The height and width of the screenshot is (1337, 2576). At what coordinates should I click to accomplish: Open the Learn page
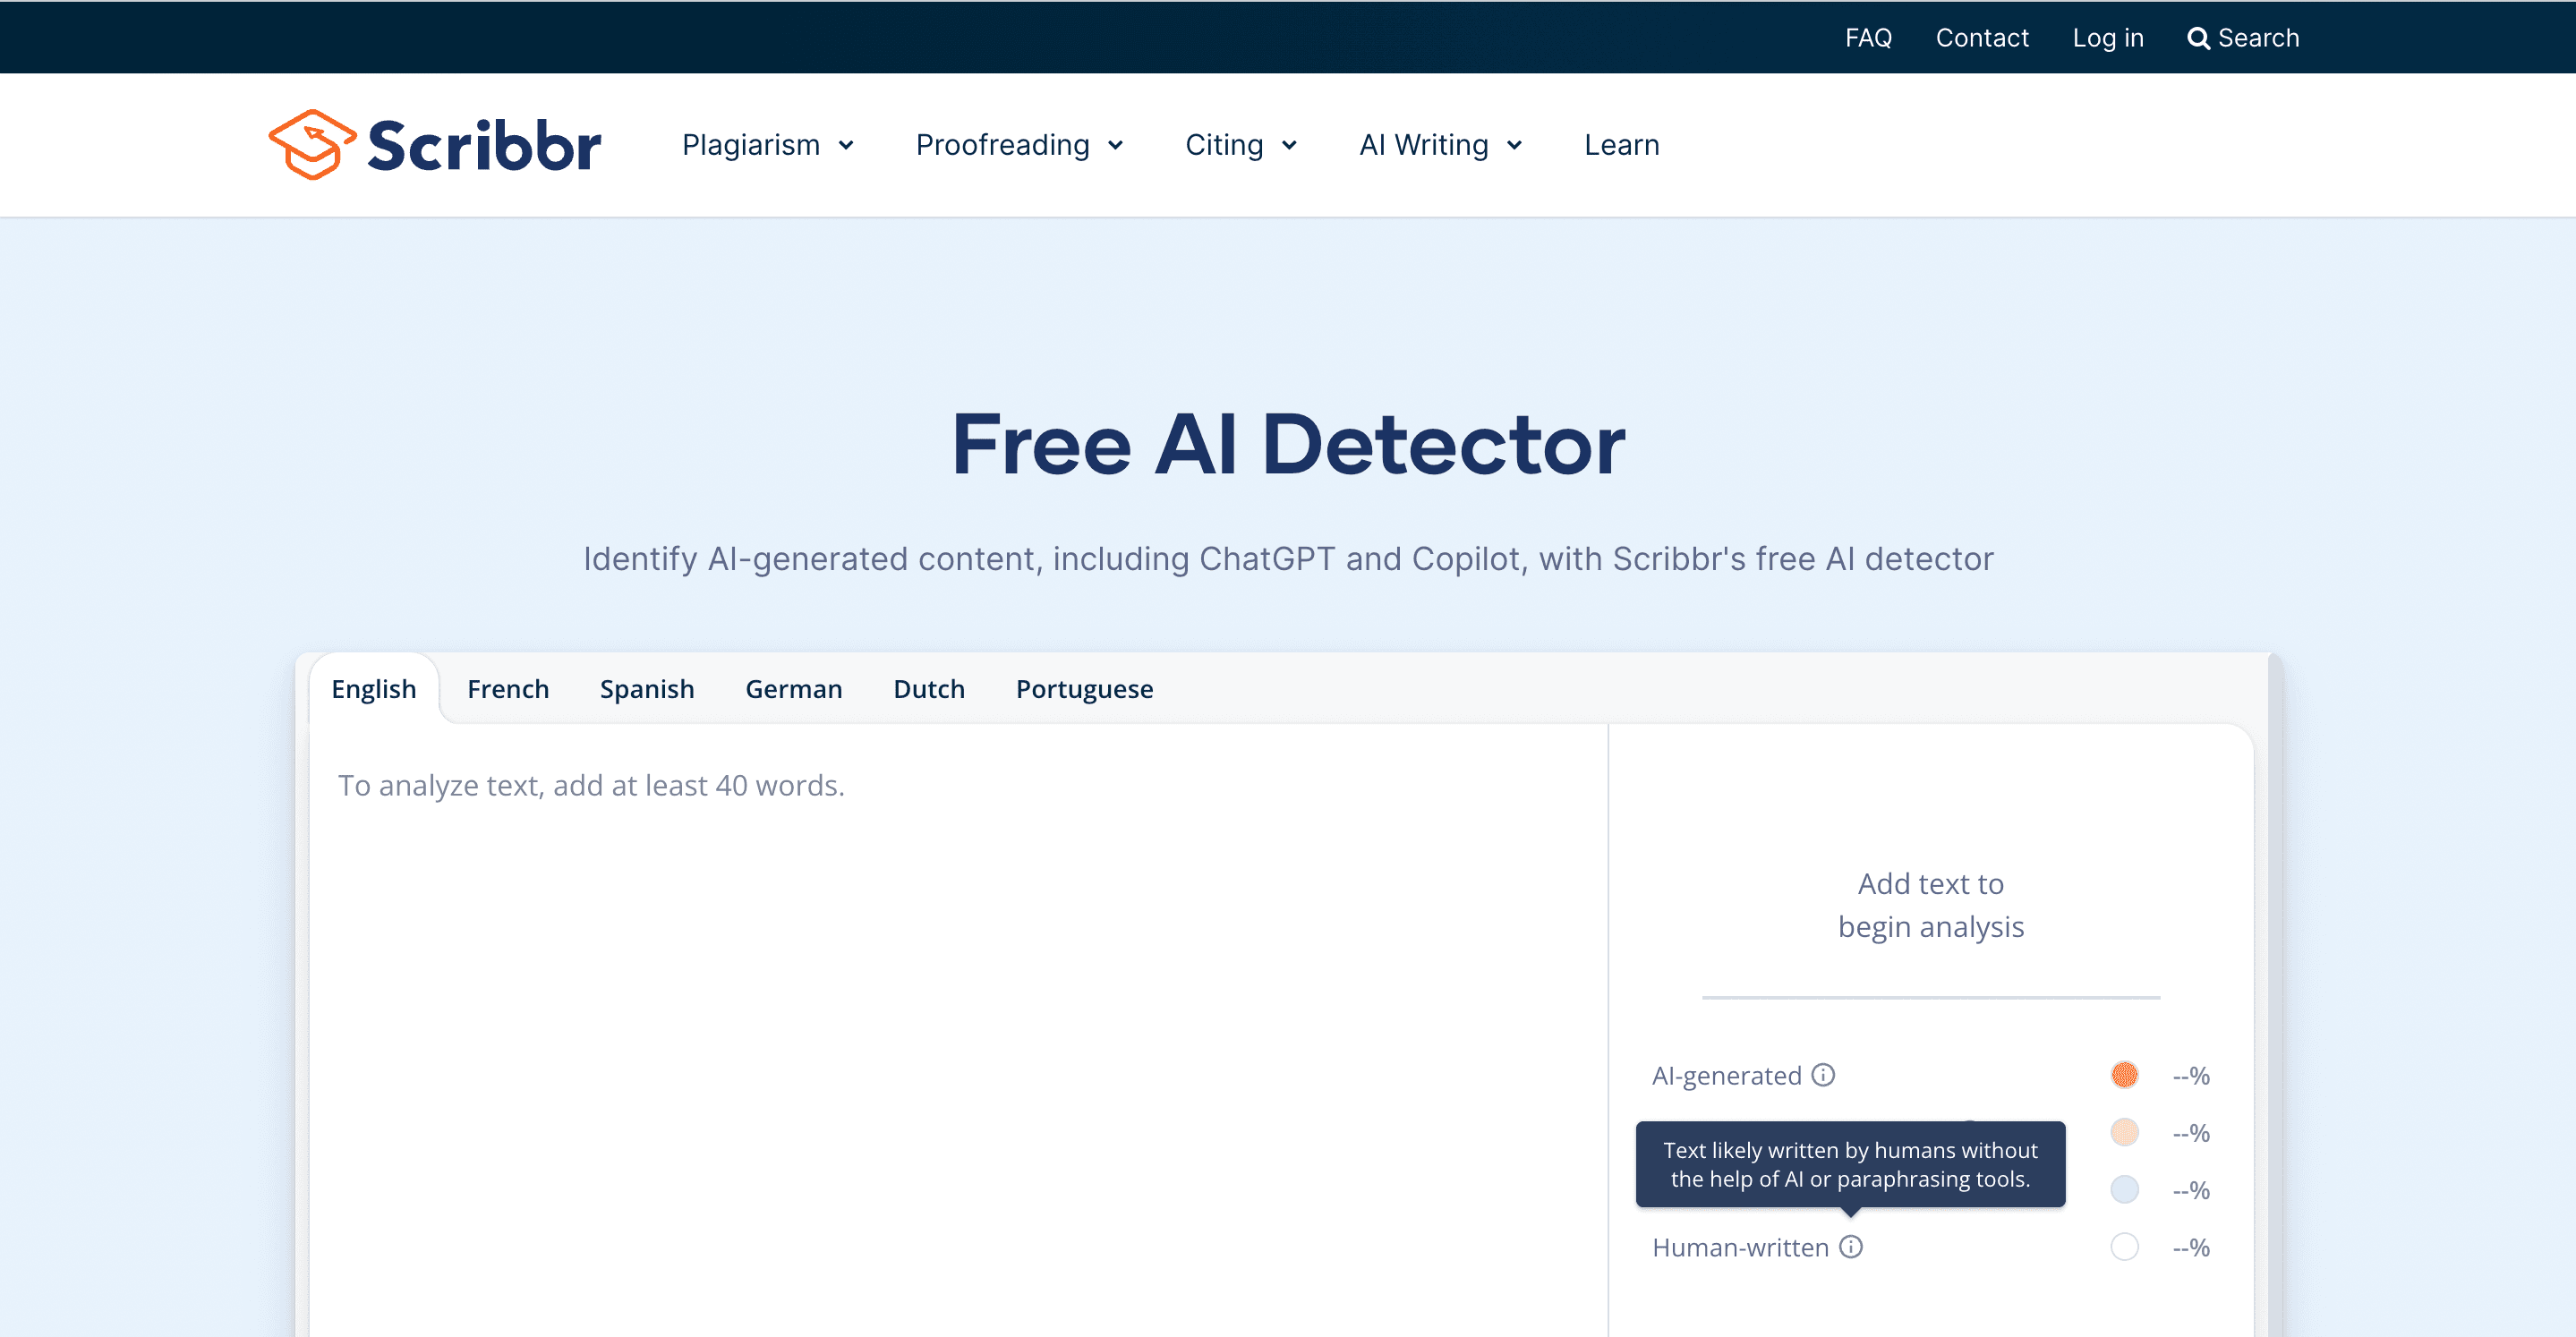click(1621, 145)
